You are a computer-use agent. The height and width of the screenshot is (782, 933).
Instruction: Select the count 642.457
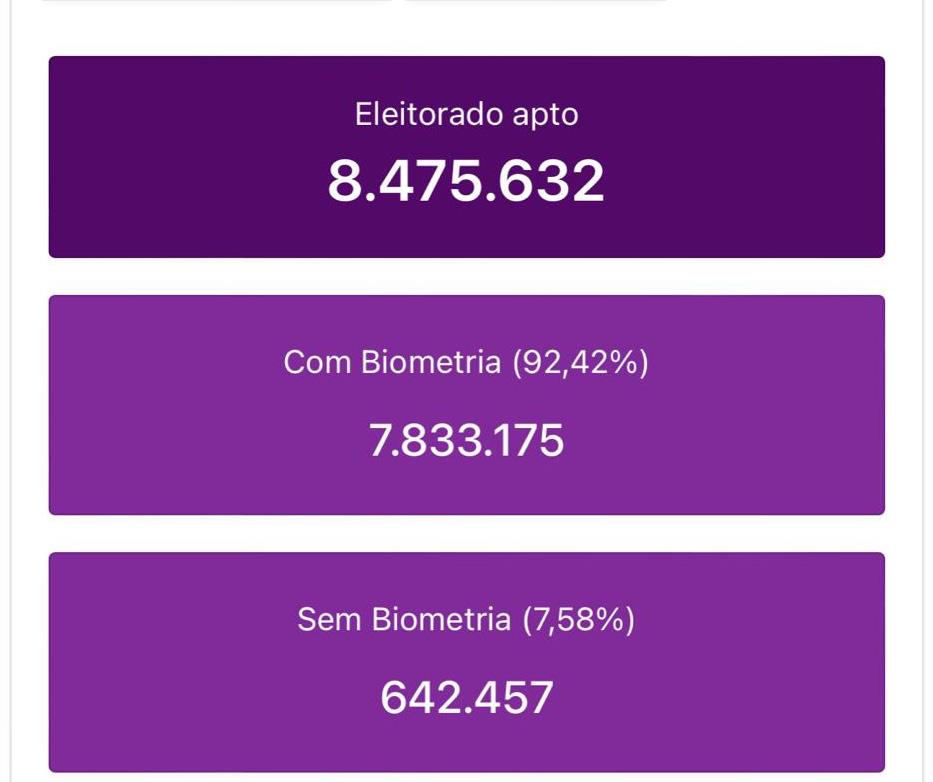466,697
